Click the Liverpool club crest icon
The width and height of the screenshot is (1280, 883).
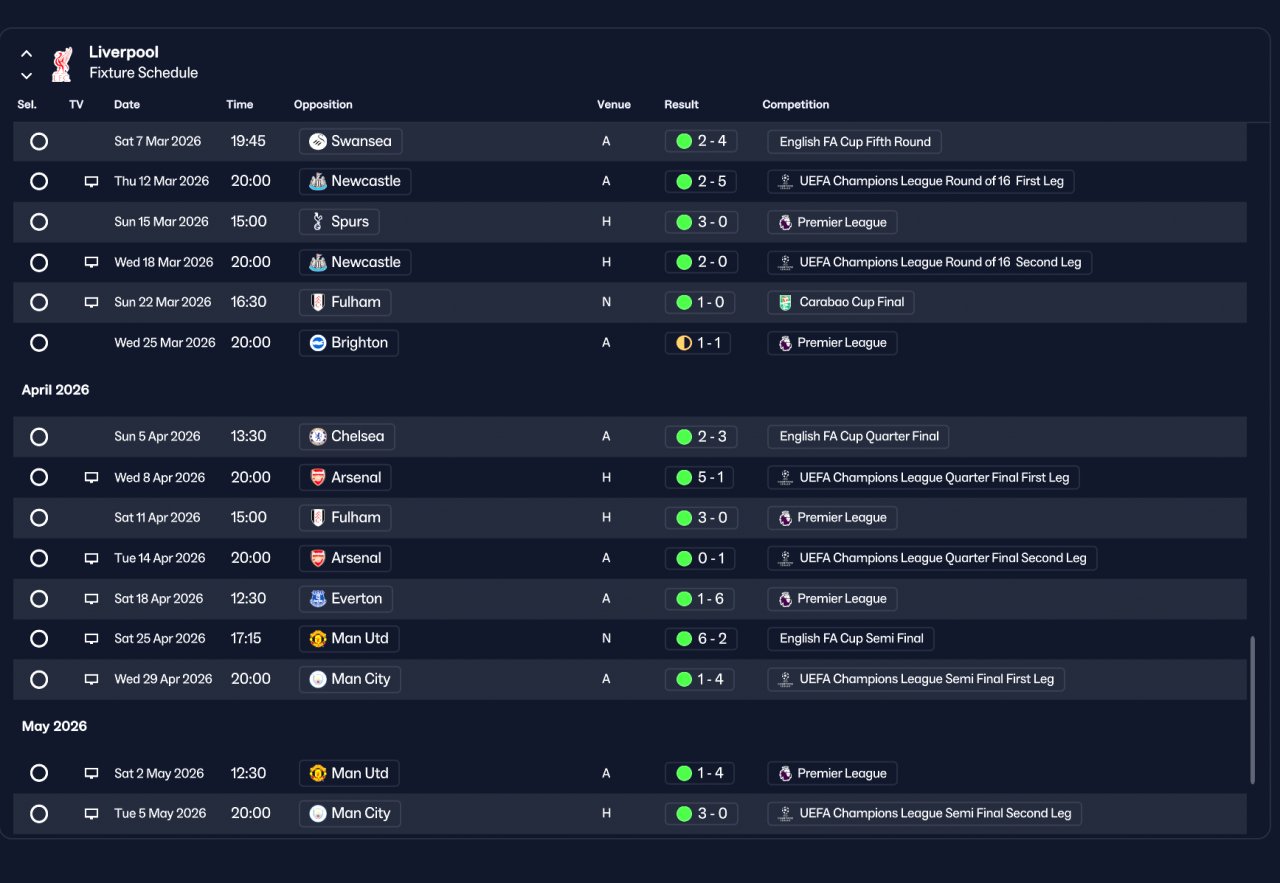(62, 63)
